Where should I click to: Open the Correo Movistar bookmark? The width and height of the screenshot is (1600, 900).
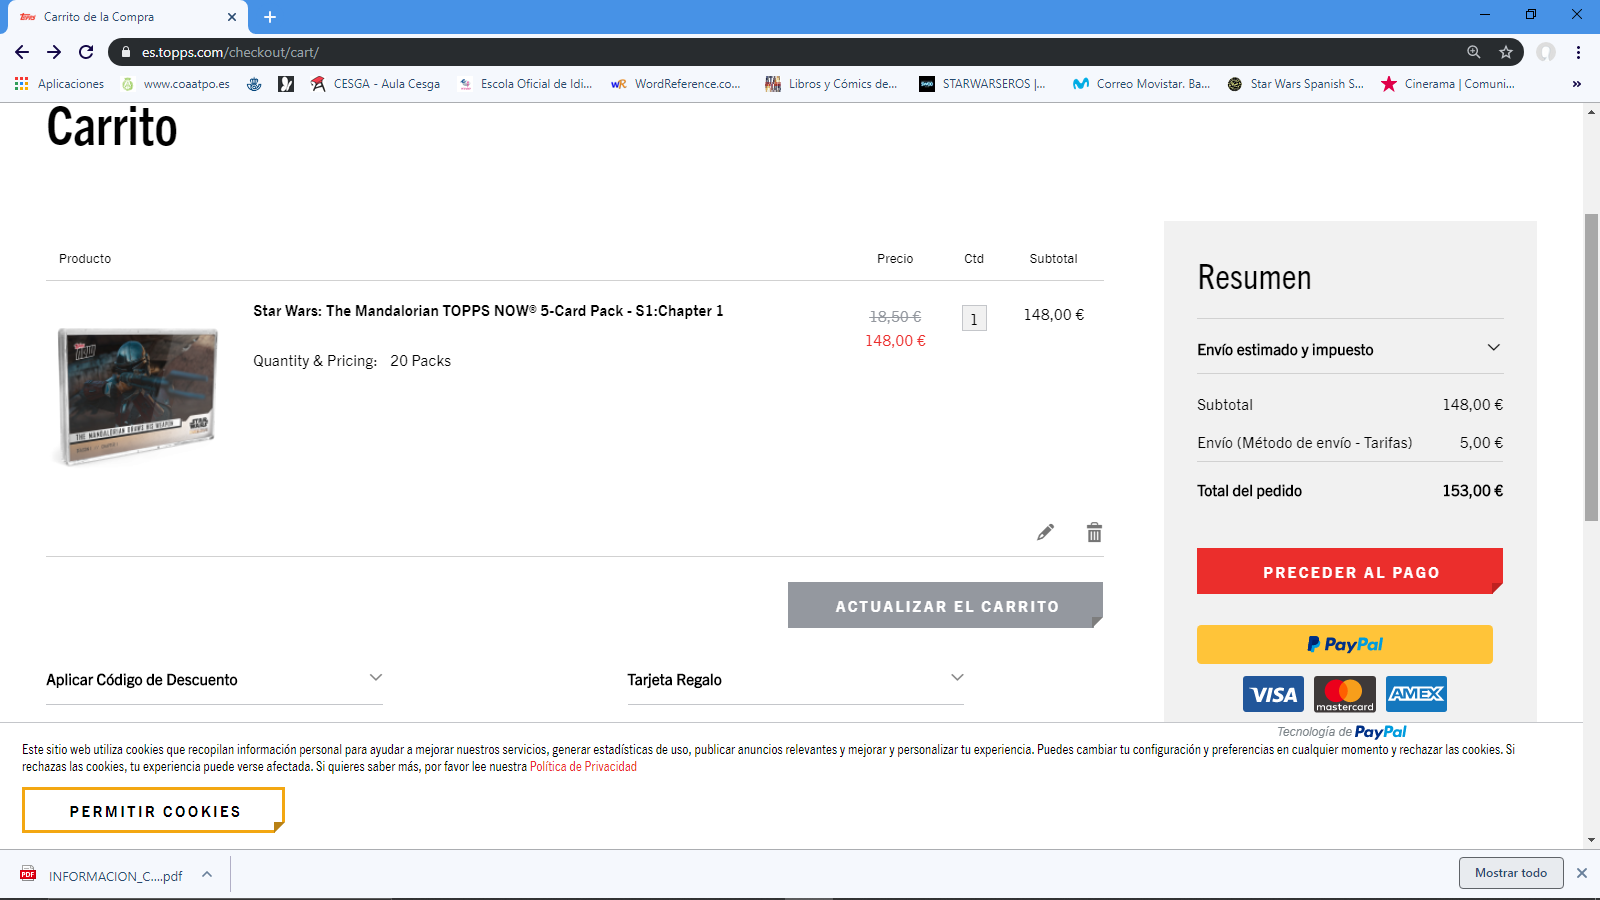pos(1141,84)
